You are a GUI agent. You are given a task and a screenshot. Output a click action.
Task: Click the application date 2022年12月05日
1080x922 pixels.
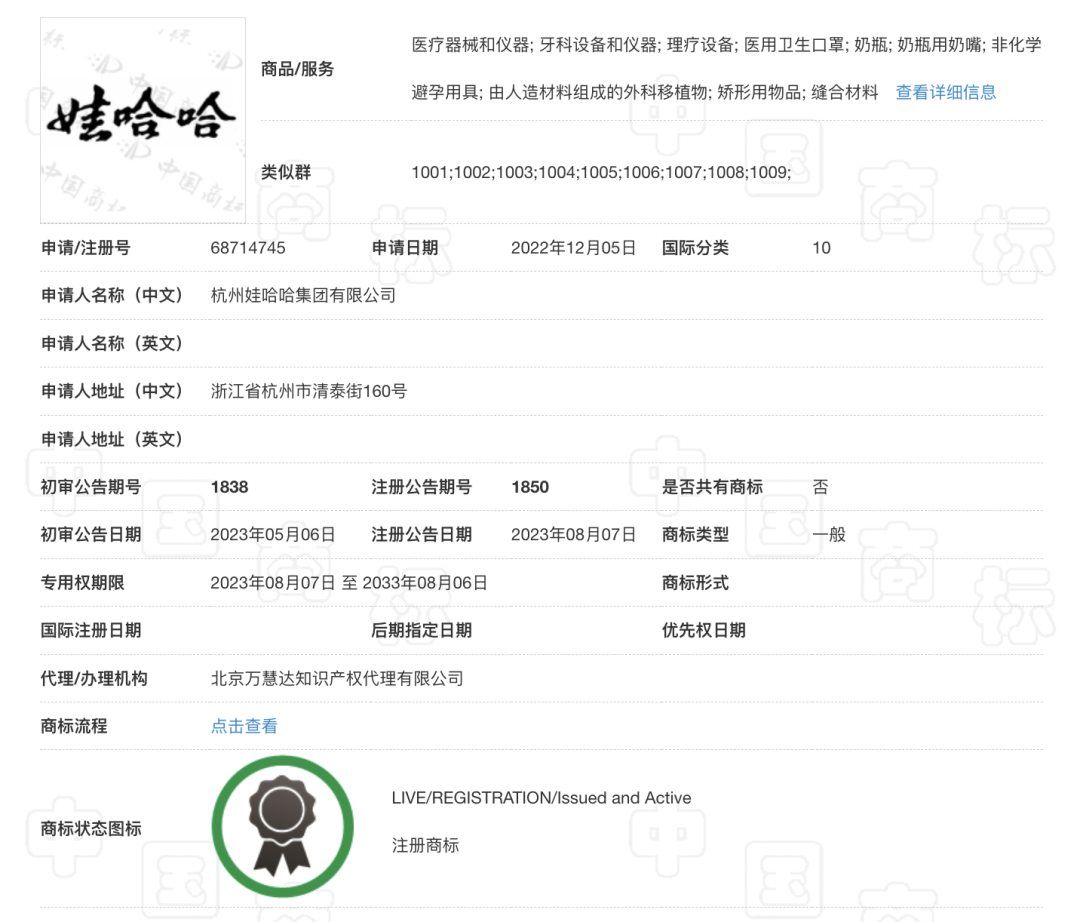point(573,248)
